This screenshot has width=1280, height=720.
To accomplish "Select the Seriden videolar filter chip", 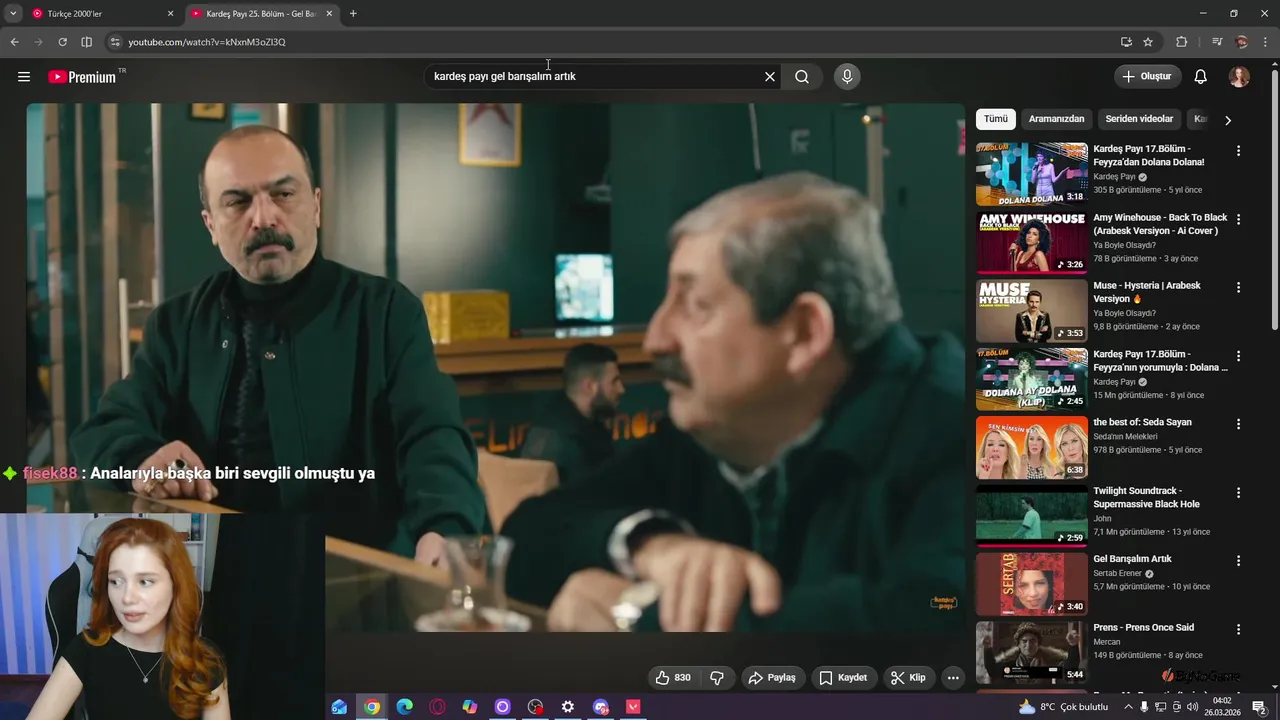I will 1139,119.
